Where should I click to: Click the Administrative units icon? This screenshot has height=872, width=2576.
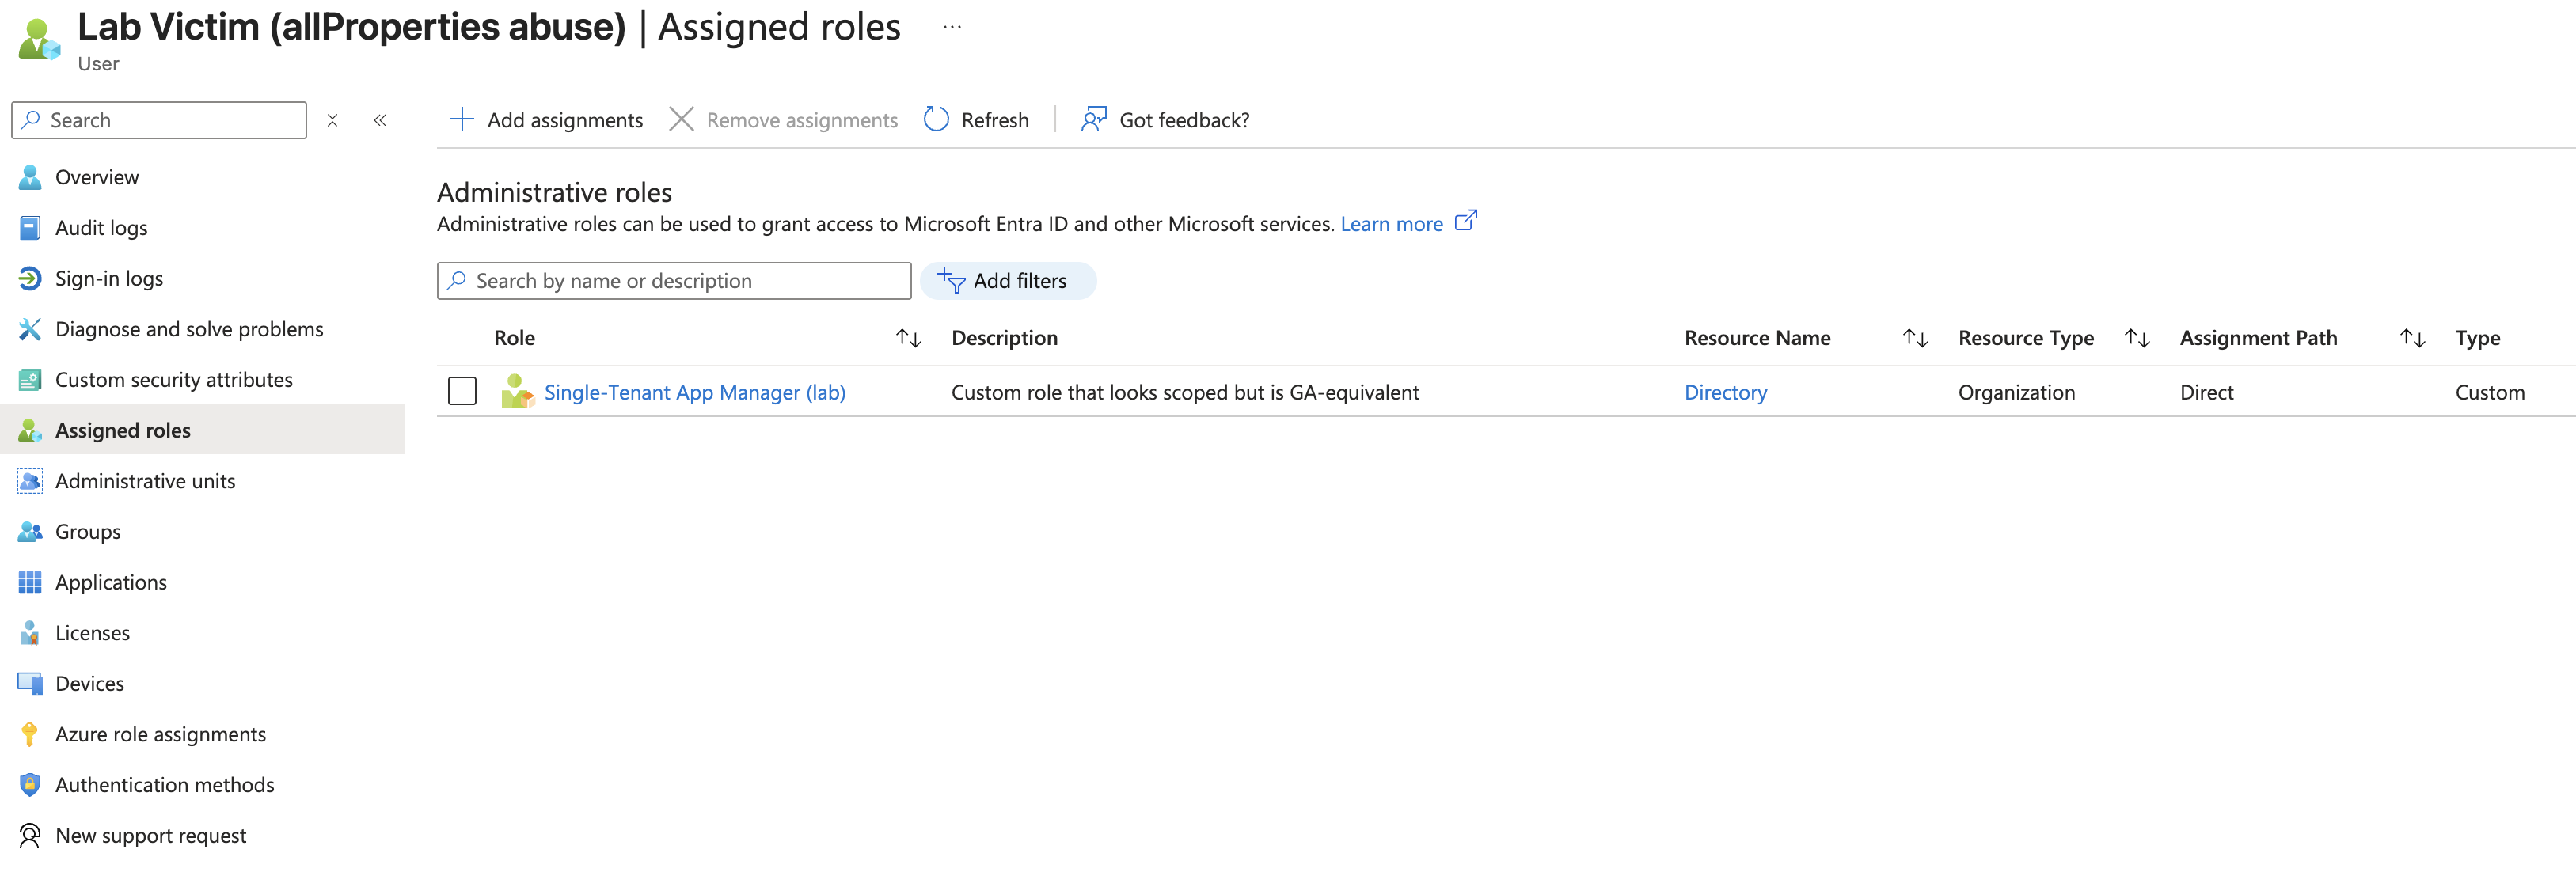click(x=30, y=481)
